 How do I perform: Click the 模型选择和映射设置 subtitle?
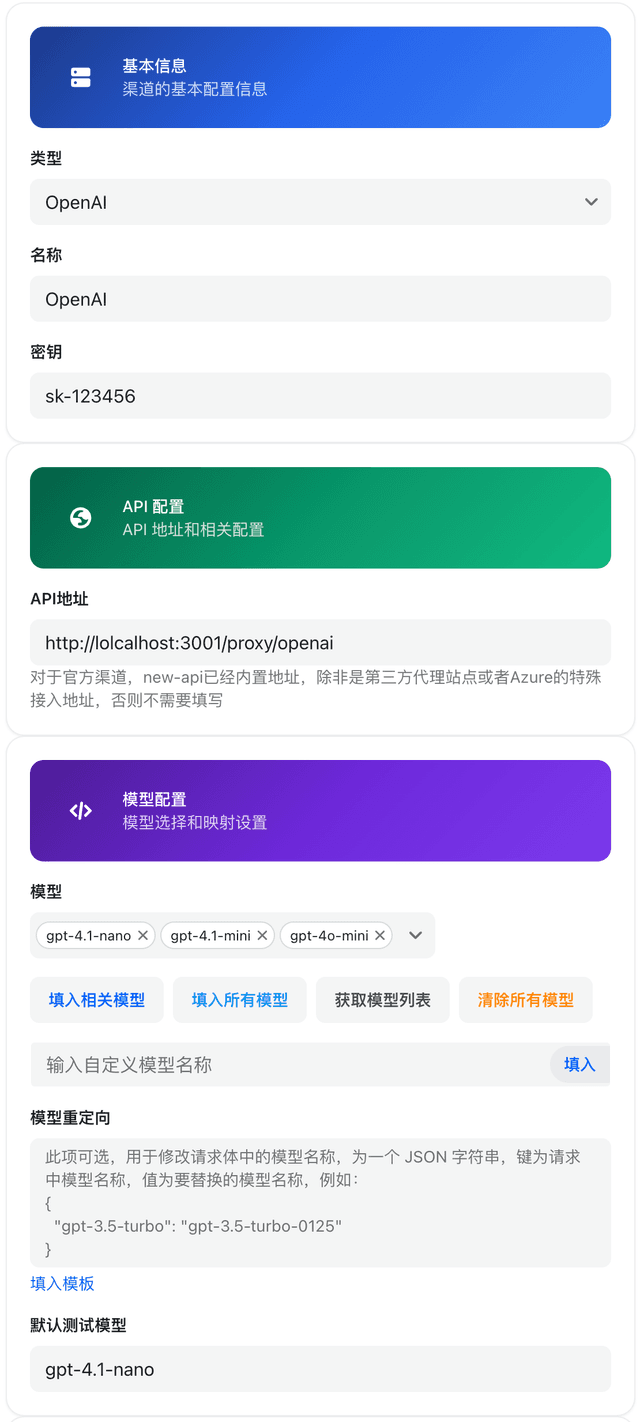(194, 823)
